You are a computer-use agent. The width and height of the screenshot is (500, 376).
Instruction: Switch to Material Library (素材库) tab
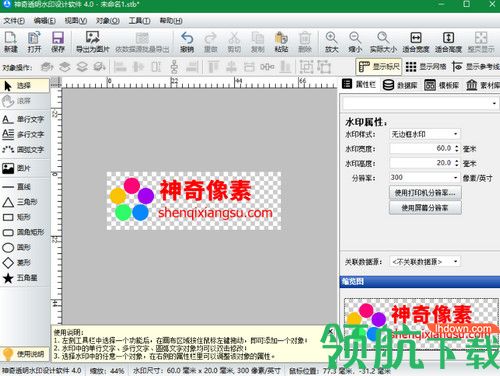(x=482, y=85)
